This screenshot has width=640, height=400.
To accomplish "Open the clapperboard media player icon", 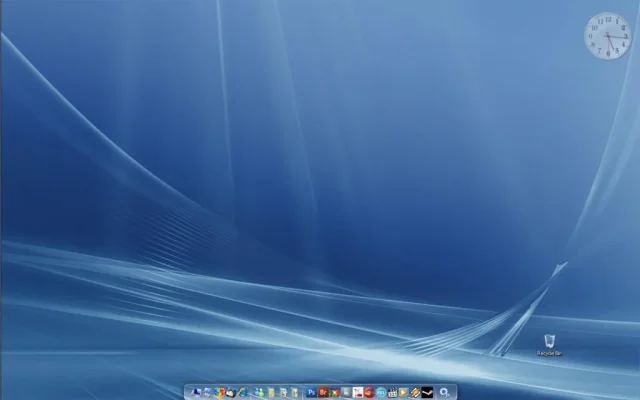I will (393, 392).
